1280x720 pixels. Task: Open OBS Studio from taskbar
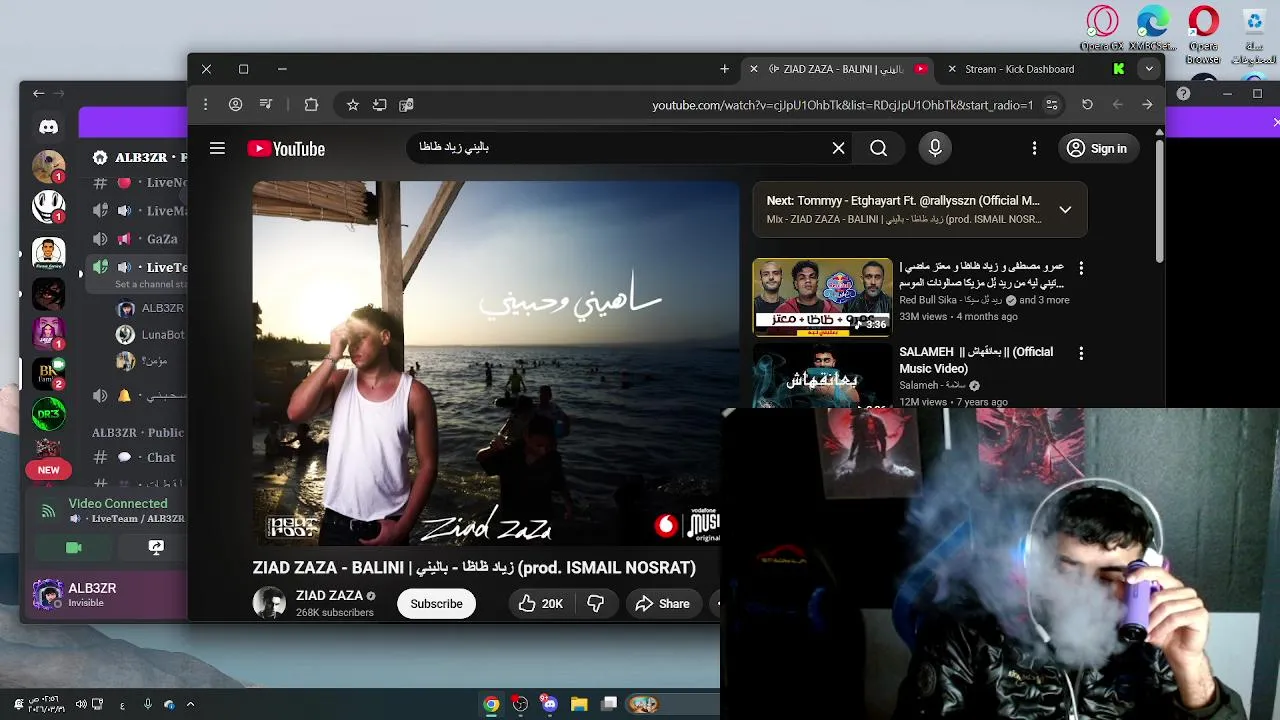[520, 704]
